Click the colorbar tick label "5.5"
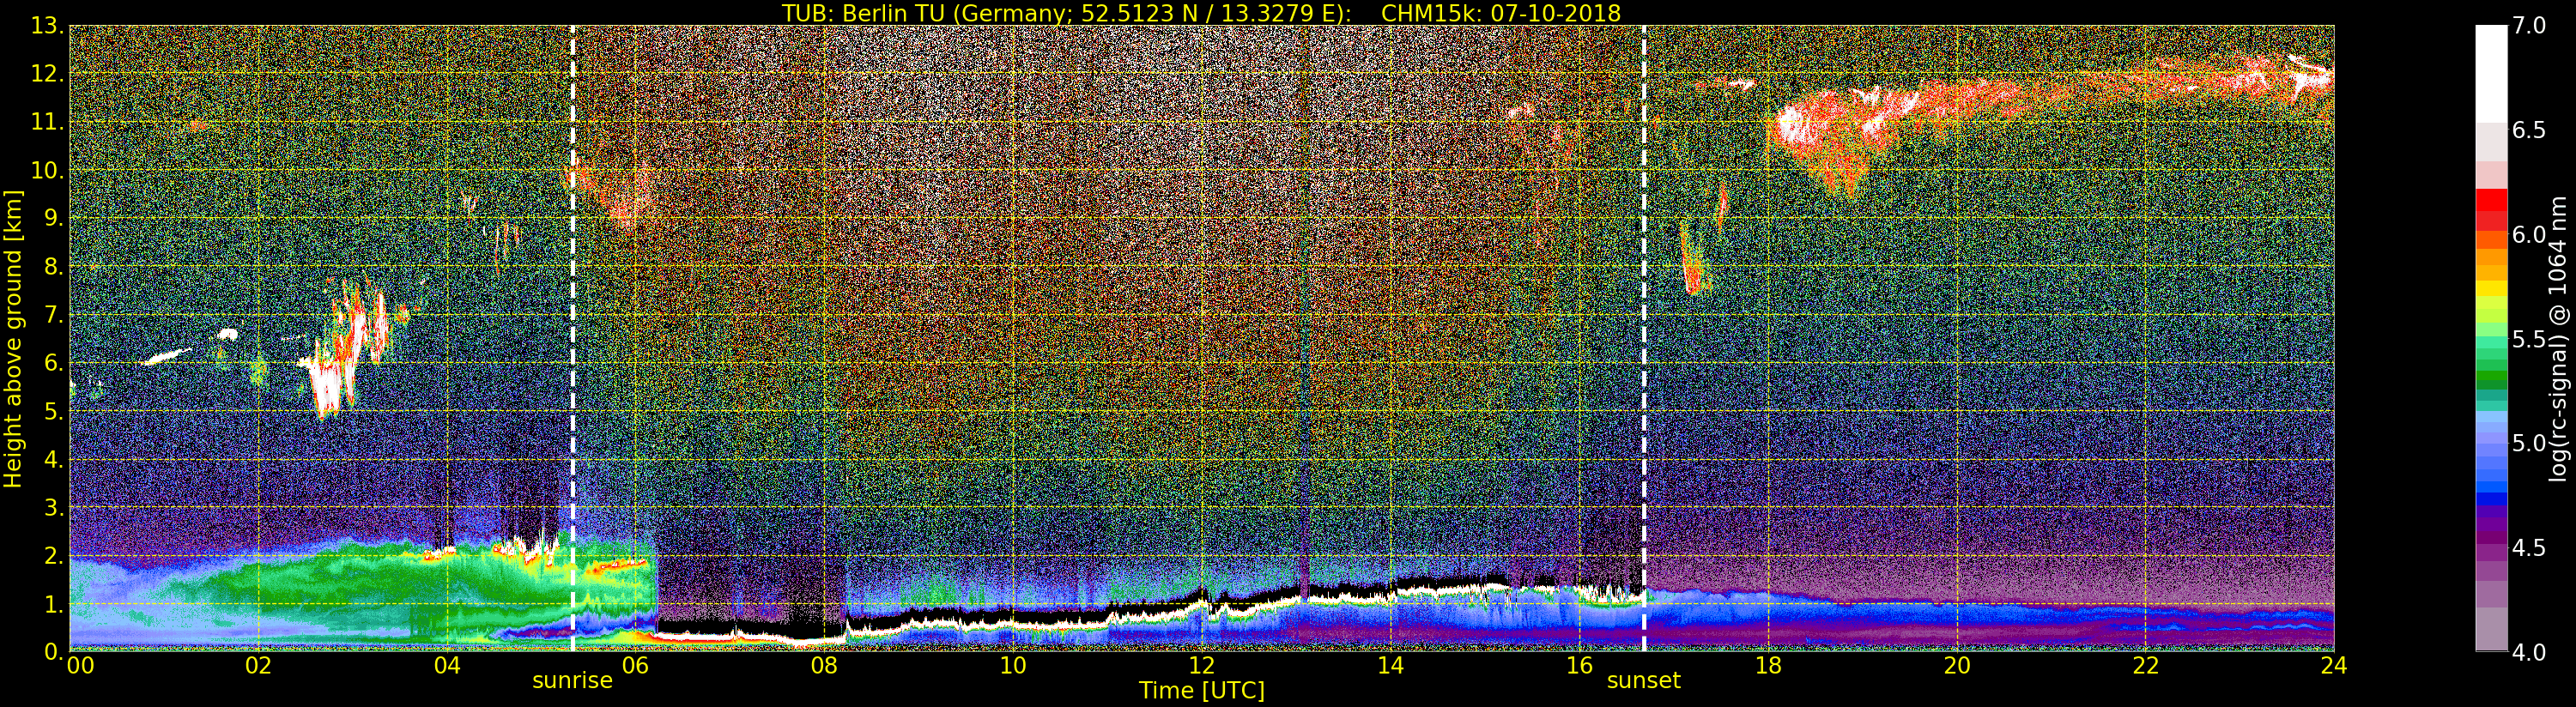This screenshot has height=707, width=2576. 2529,339
